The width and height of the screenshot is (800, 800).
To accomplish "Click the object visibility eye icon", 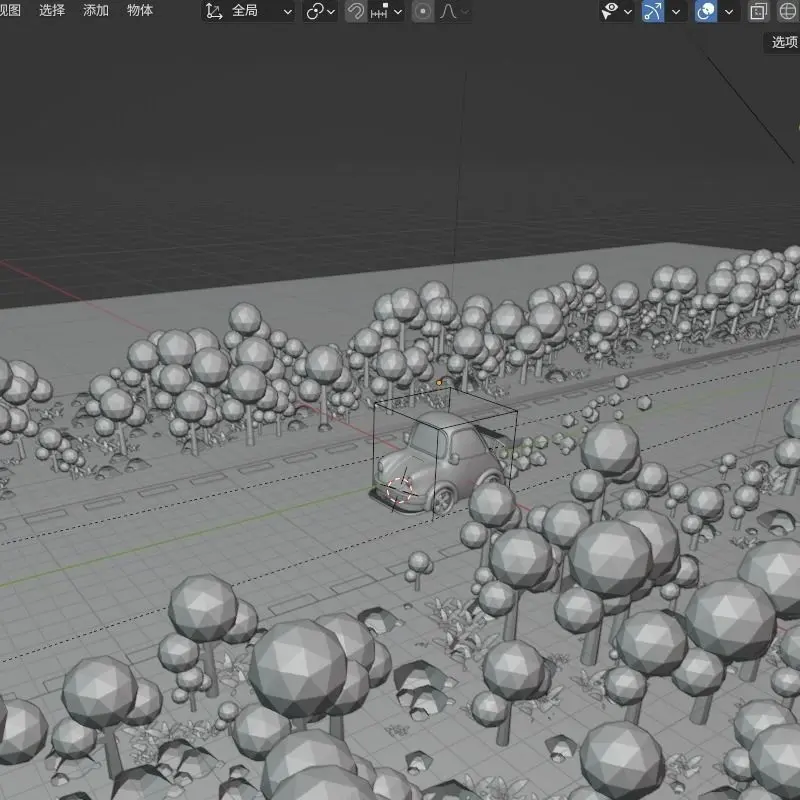I will pyautogui.click(x=610, y=11).
